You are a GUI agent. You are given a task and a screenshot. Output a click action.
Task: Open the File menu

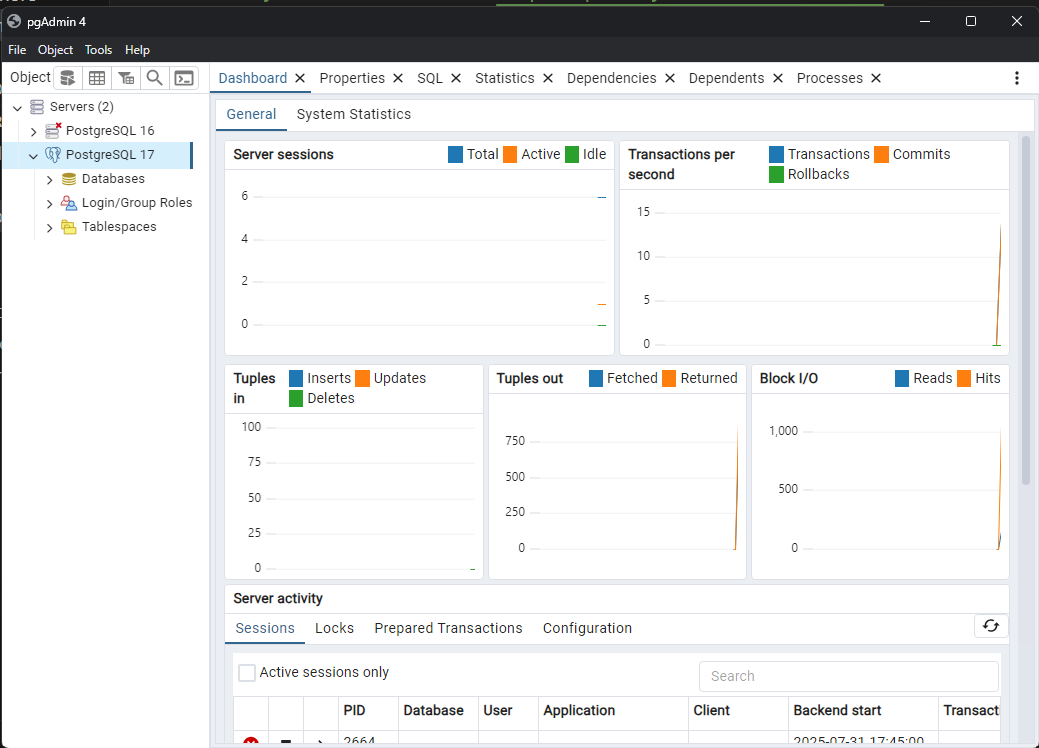[x=17, y=50]
